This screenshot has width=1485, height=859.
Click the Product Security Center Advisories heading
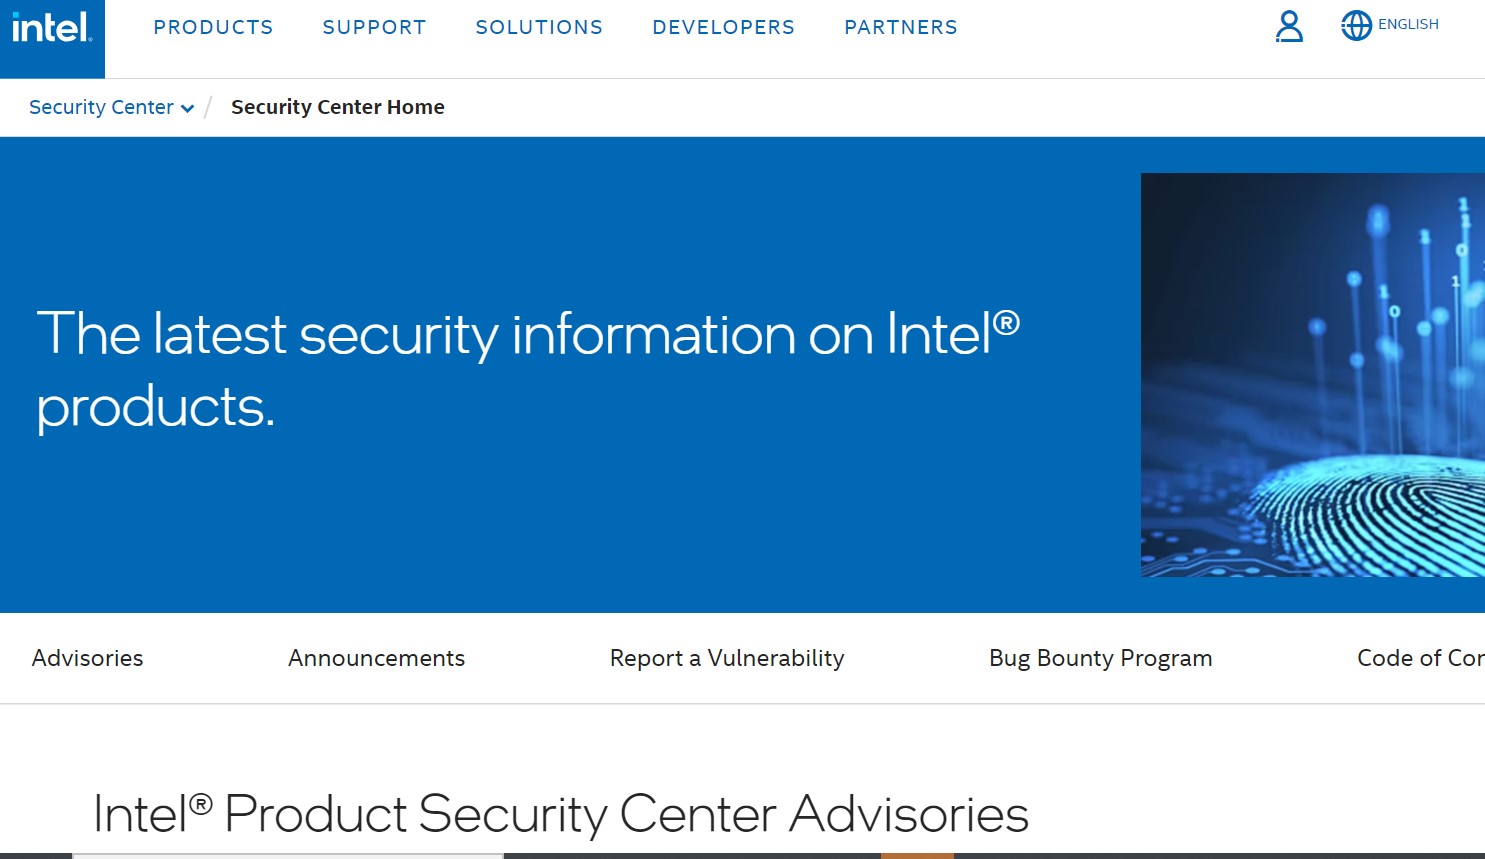560,813
